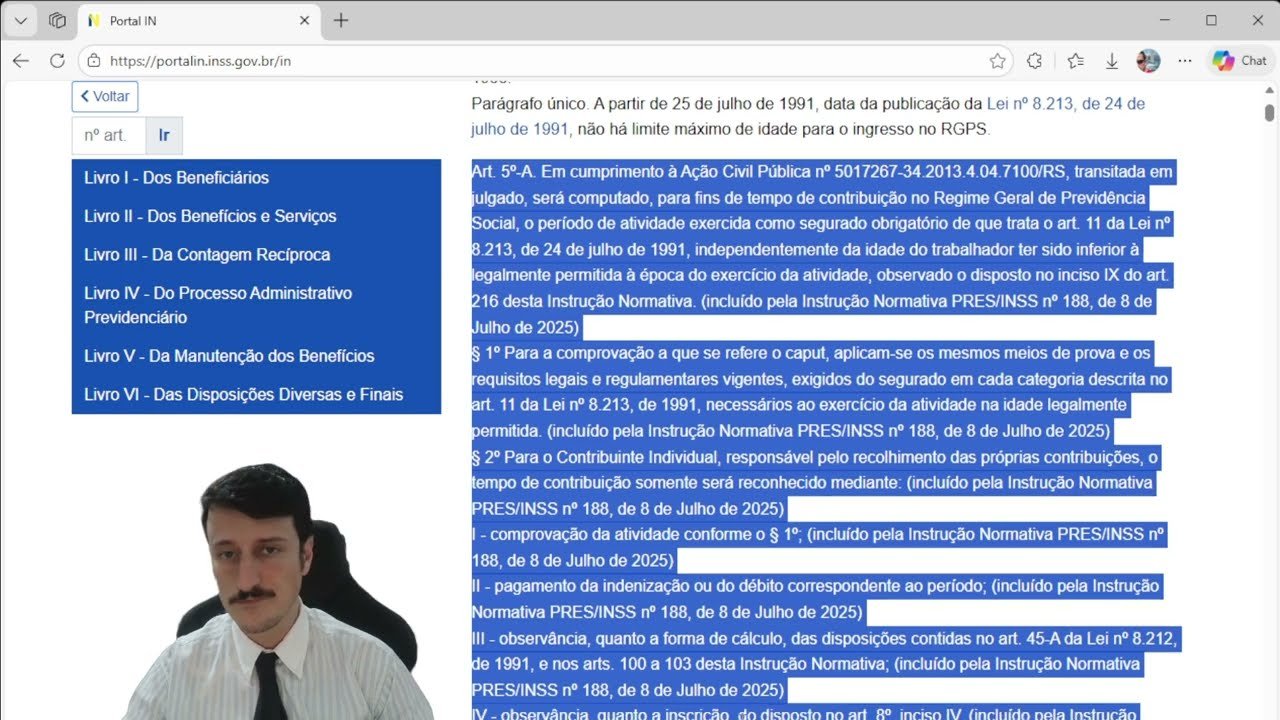View site information lock icon
This screenshot has height=720, width=1280.
click(x=94, y=61)
